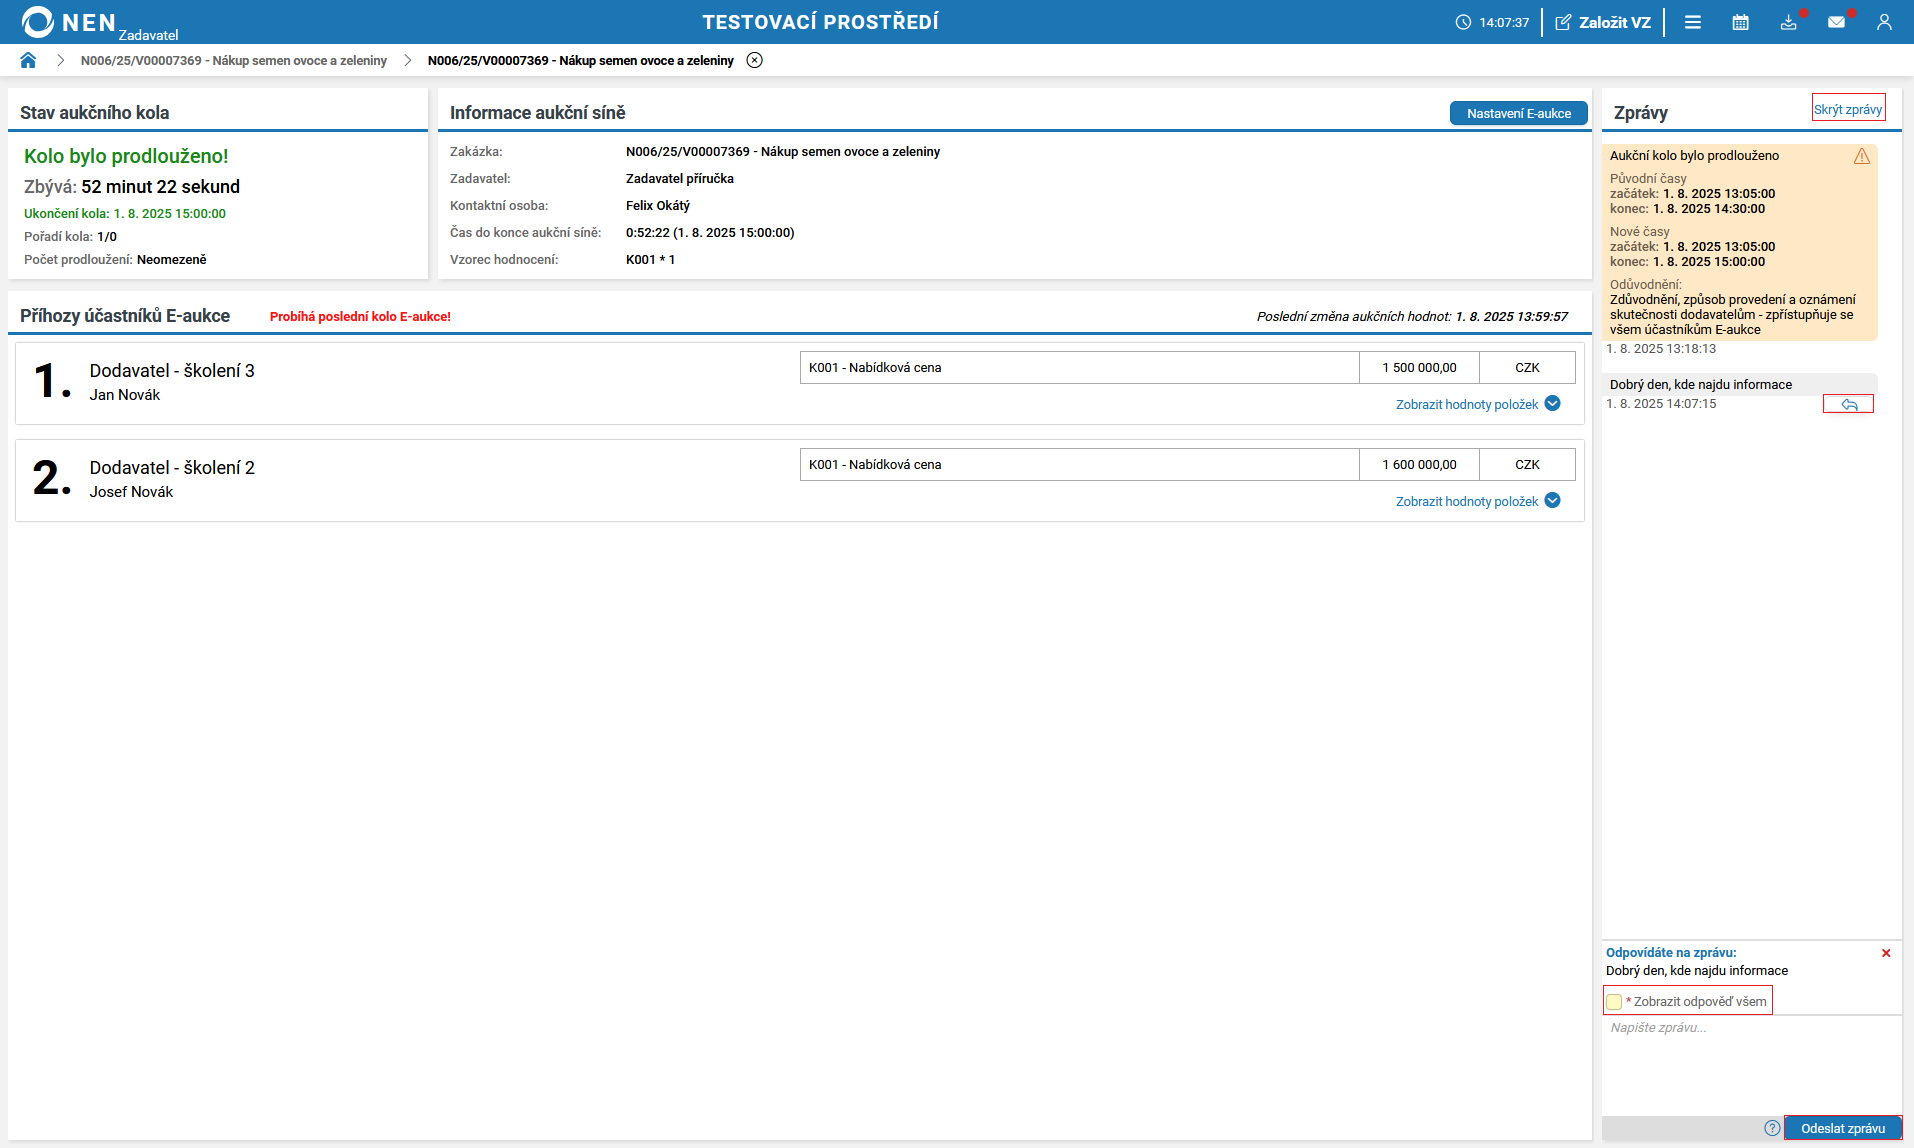Expand item values for Dodavatel - školení 2

coord(1477,501)
